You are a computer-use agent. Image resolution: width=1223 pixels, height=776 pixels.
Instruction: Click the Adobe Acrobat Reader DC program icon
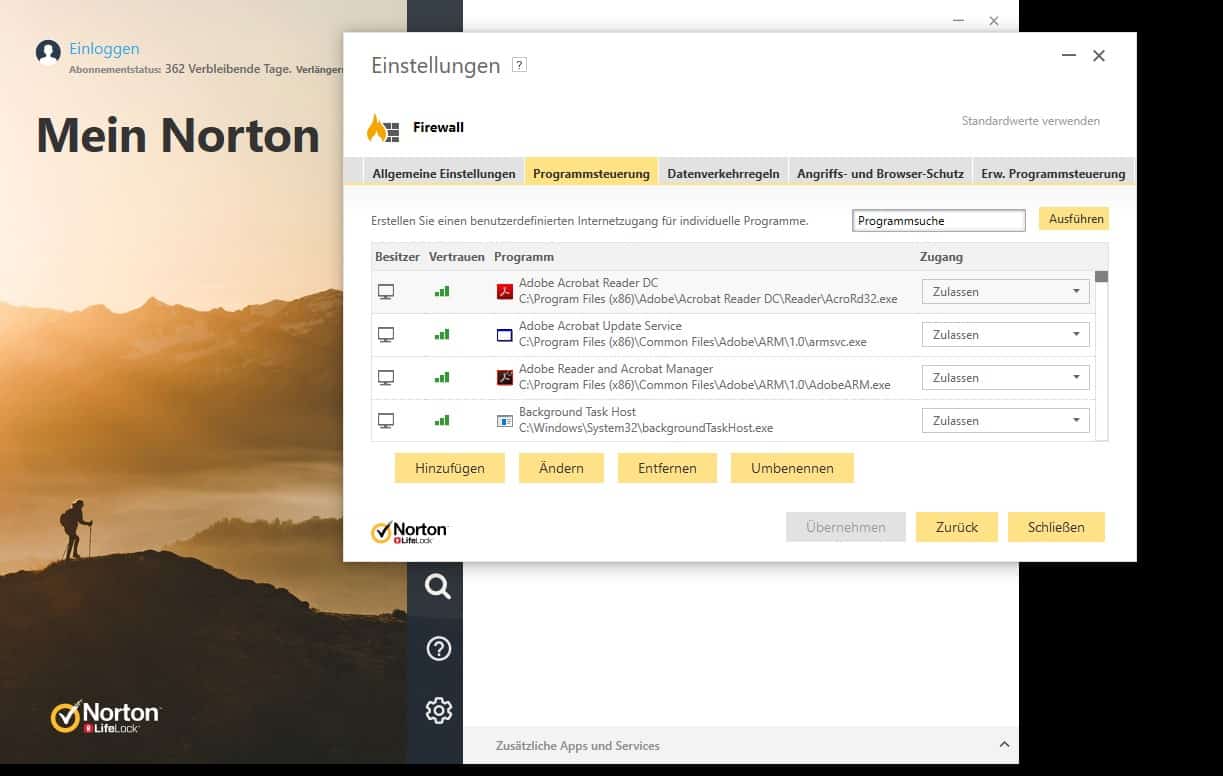click(505, 292)
